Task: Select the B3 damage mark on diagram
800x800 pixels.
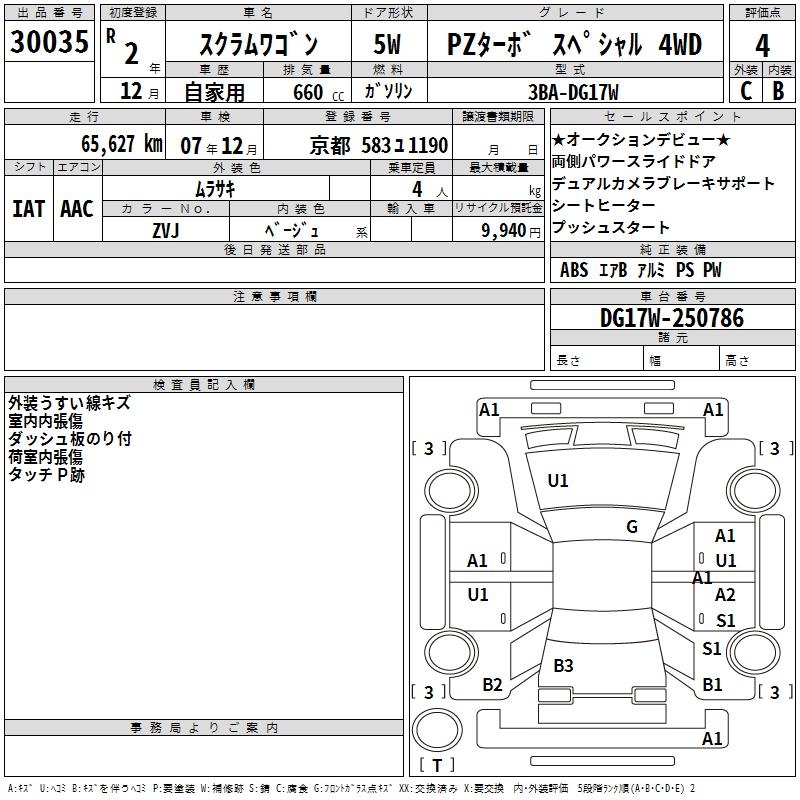Action: tap(563, 665)
